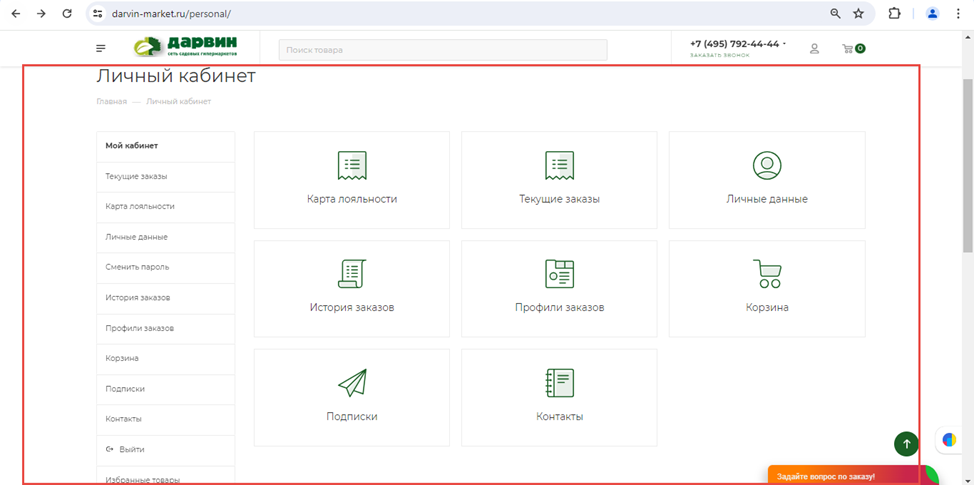974x485 pixels.
Task: Click the Заказать звонок link
Action: point(719,55)
